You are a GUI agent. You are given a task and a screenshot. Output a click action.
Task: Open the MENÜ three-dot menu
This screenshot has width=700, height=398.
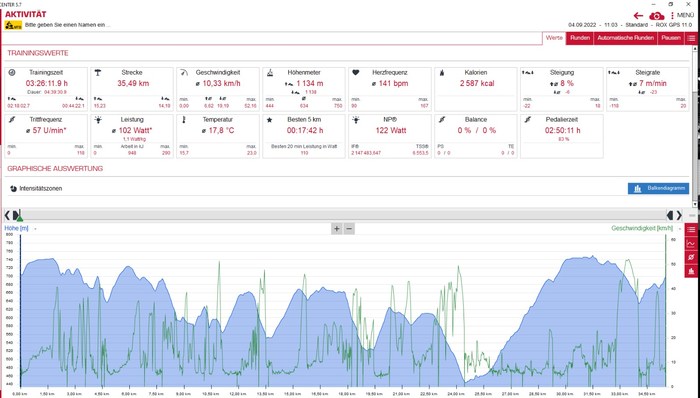[x=683, y=15]
